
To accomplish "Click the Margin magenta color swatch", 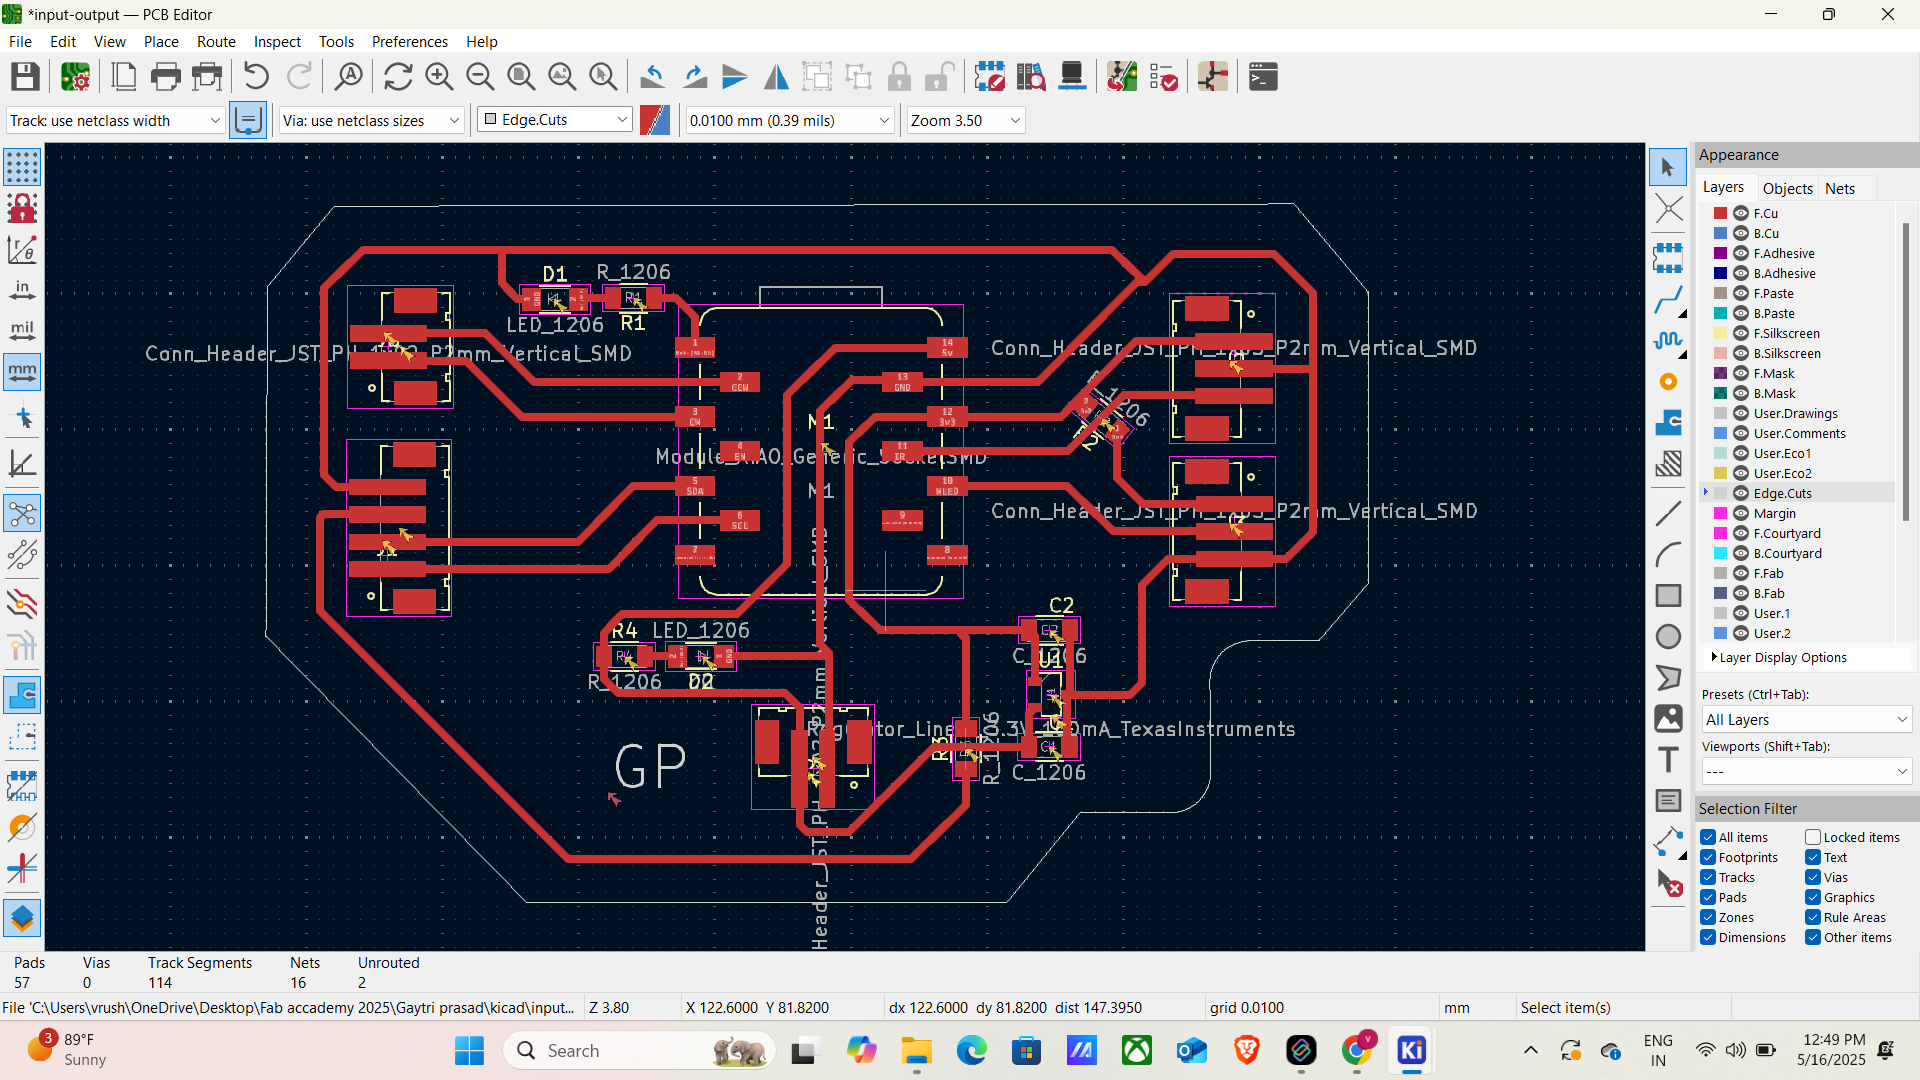I will (x=1720, y=513).
